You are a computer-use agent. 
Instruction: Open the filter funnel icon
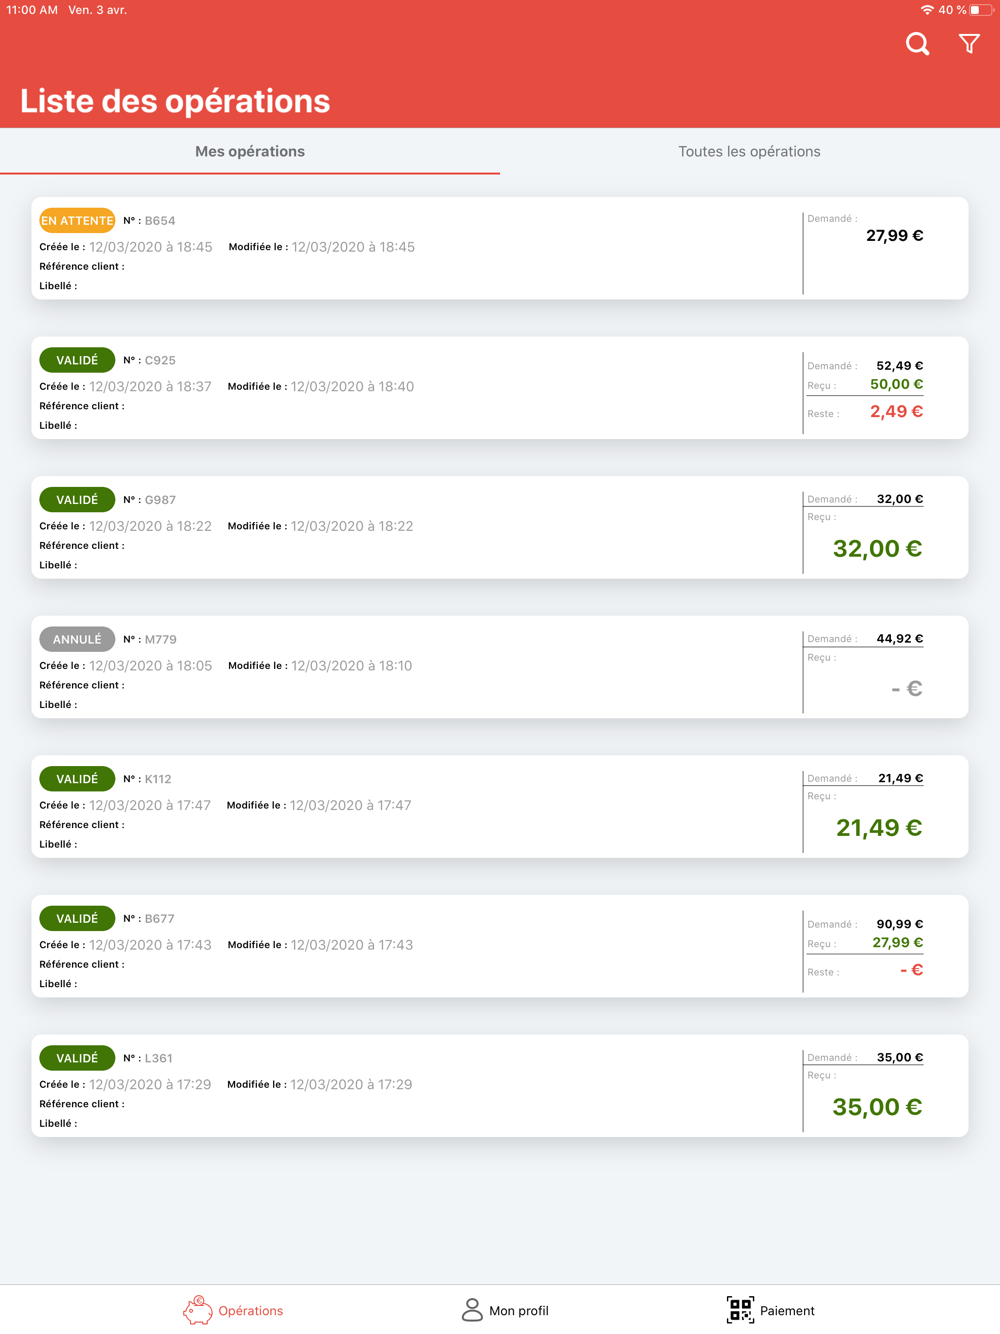point(969,44)
